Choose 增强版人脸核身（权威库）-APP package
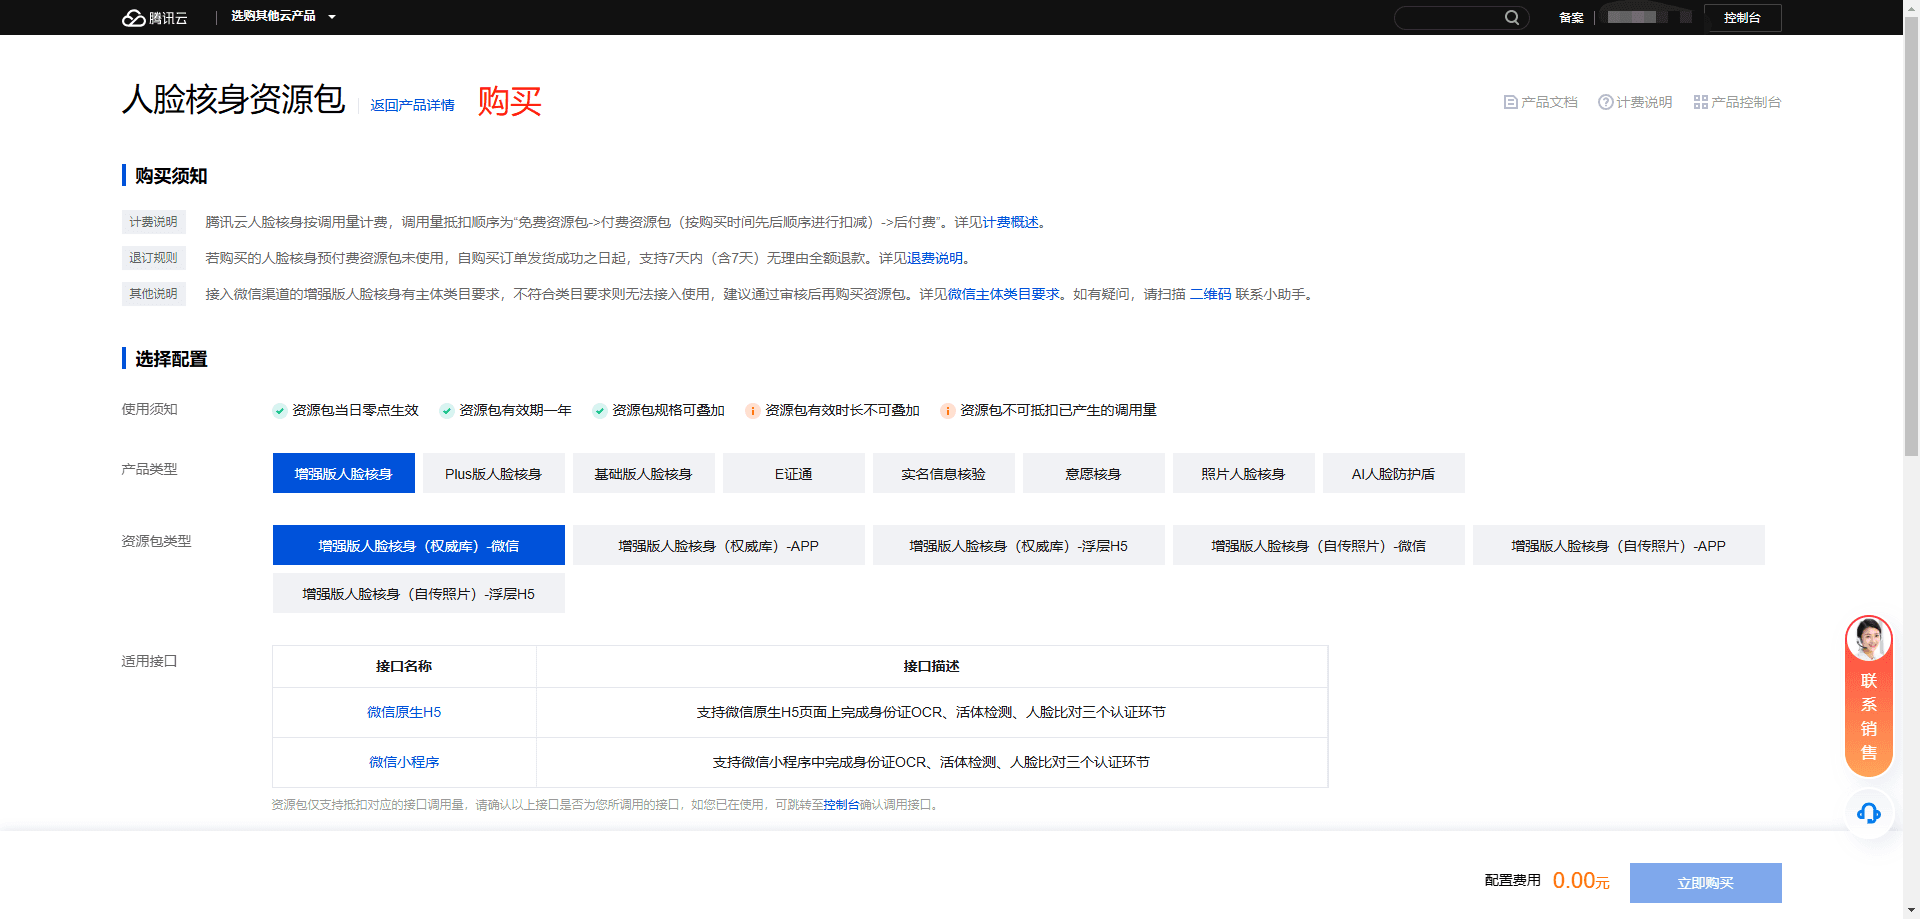1920x919 pixels. pyautogui.click(x=718, y=545)
